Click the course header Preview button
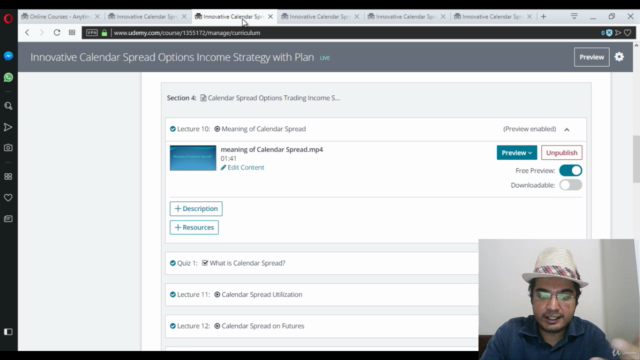Image resolution: width=640 pixels, height=360 pixels. point(591,57)
